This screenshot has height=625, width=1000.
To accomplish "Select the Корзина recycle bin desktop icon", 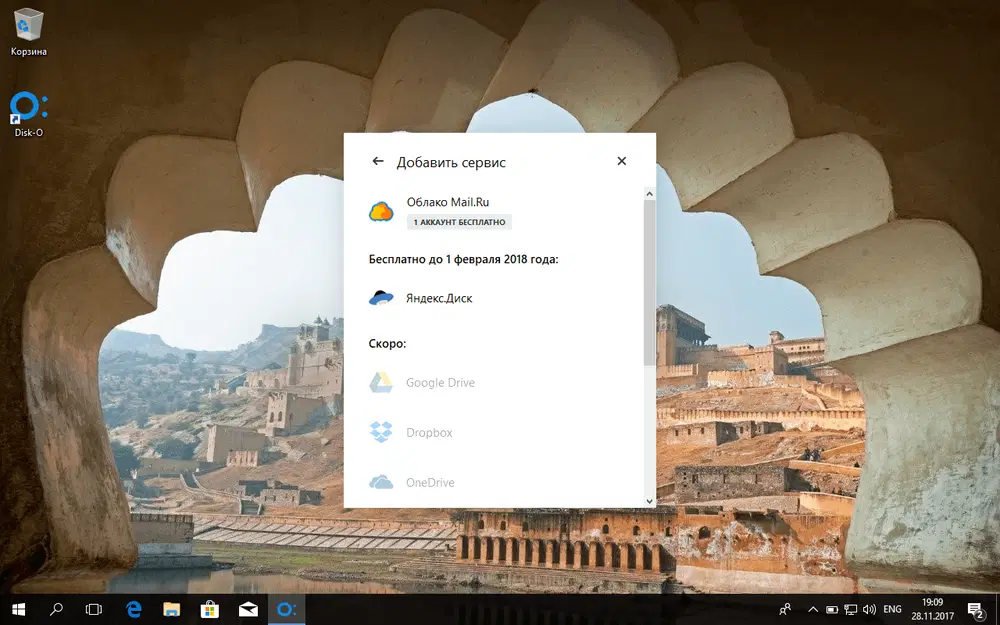I will click(29, 32).
